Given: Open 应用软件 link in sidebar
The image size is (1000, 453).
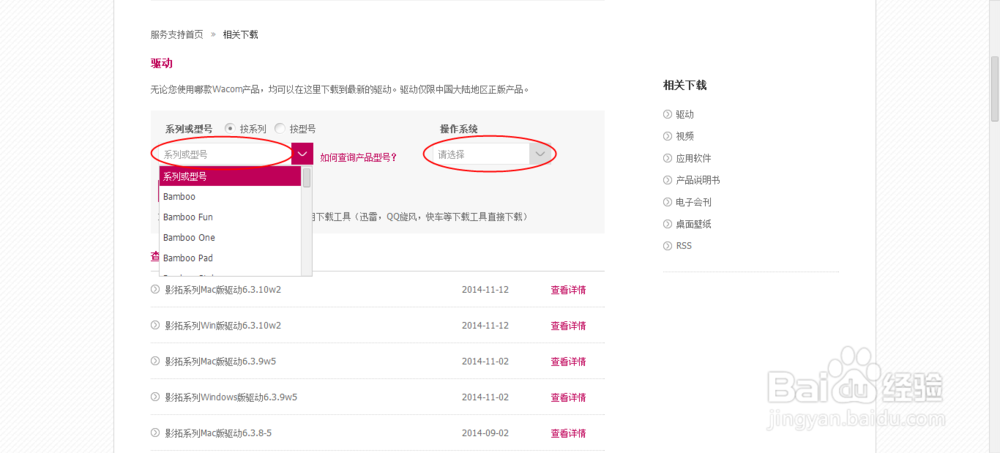Looking at the screenshot, I should [694, 158].
